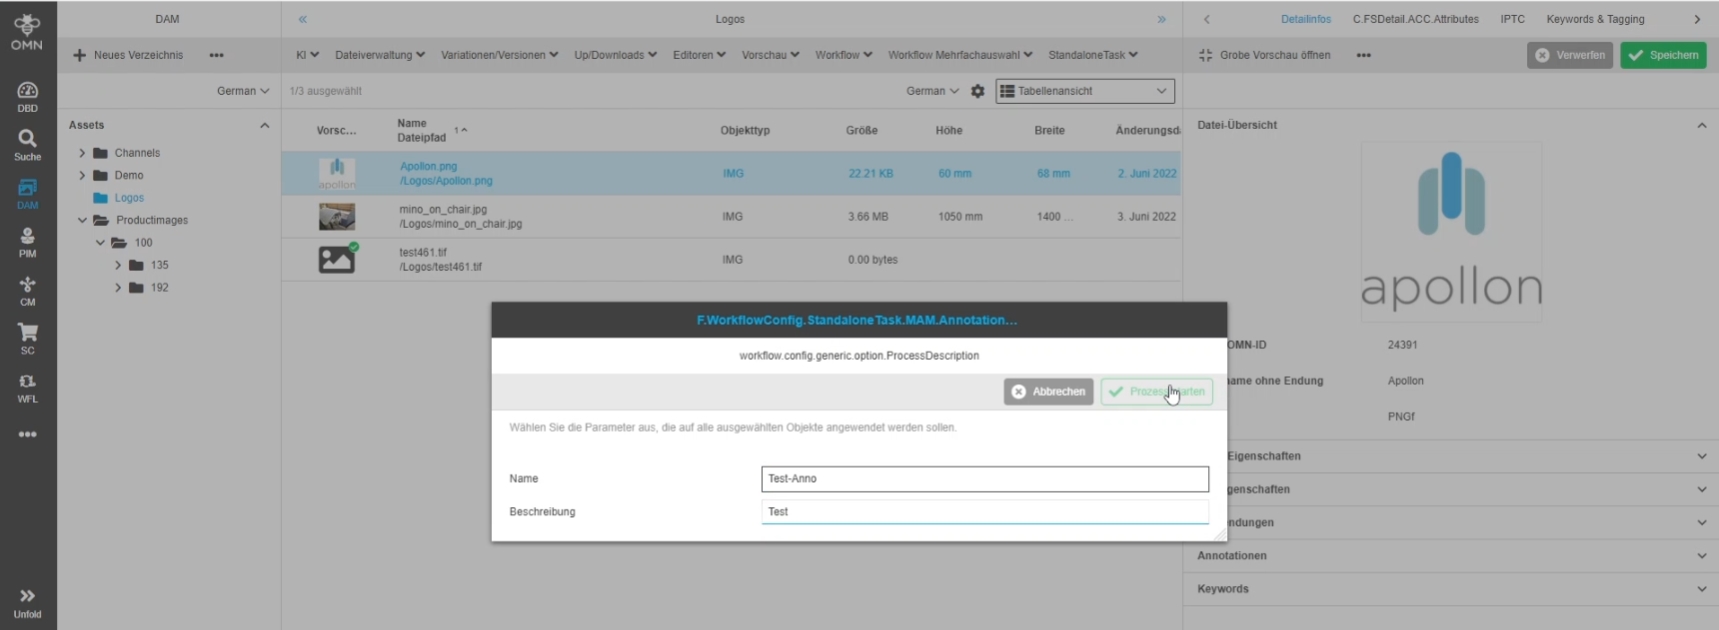Click the Abbrechen button in dialog
Screen dimensions: 1719x630
point(1047,392)
